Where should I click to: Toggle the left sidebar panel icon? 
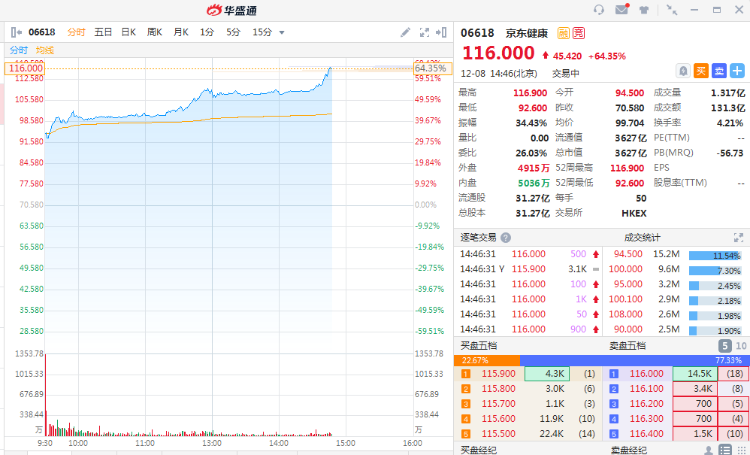pyautogui.click(x=15, y=32)
